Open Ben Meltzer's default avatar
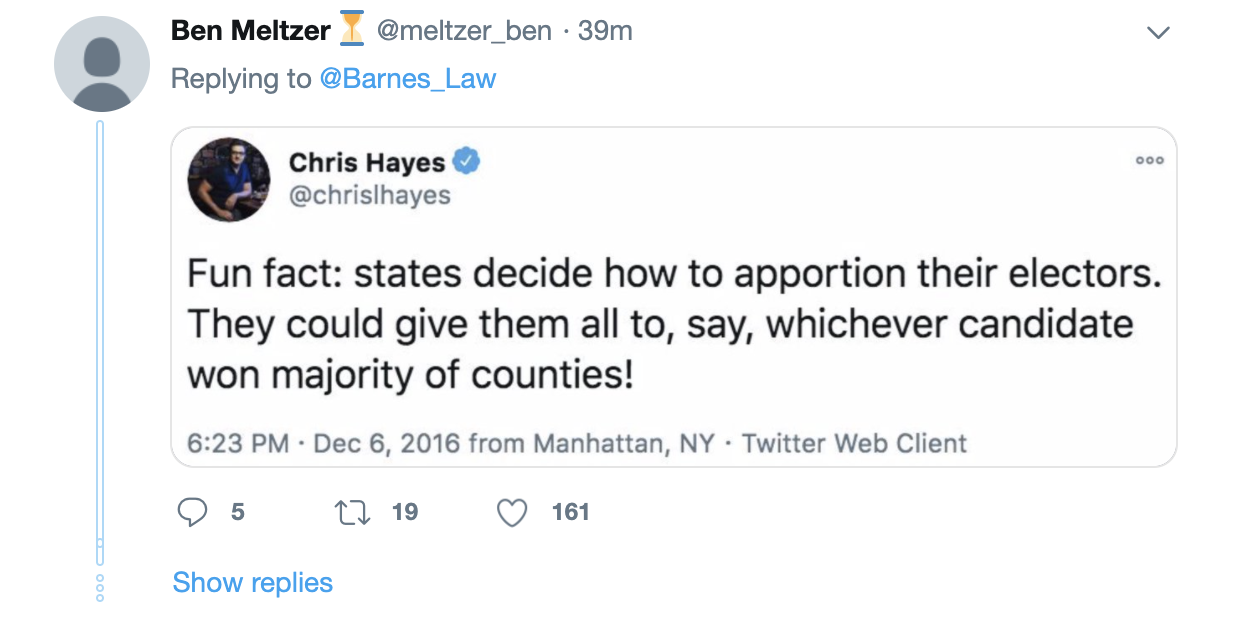The height and width of the screenshot is (626, 1236). 102,63
